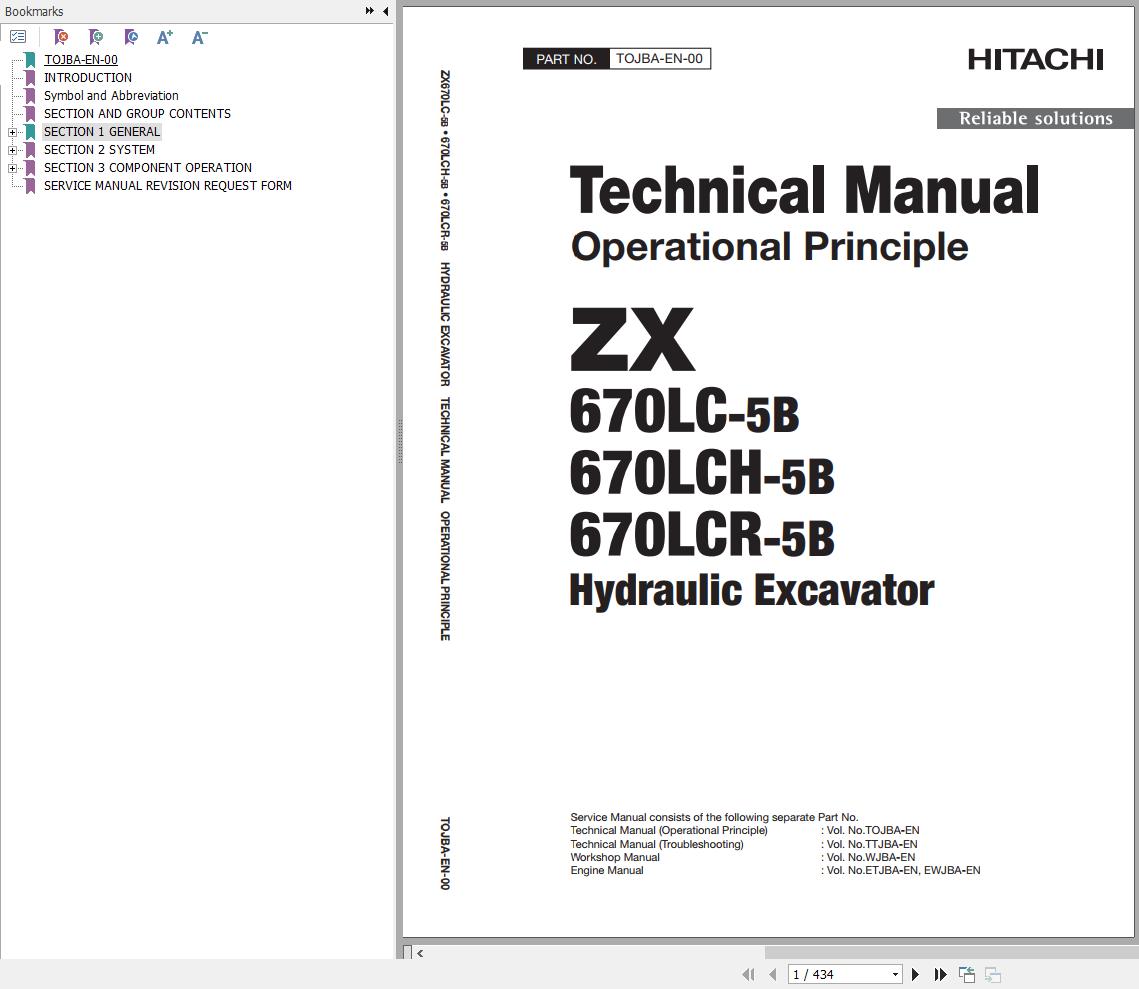The image size is (1139, 989).
Task: Jump to the last page
Action: [x=940, y=974]
